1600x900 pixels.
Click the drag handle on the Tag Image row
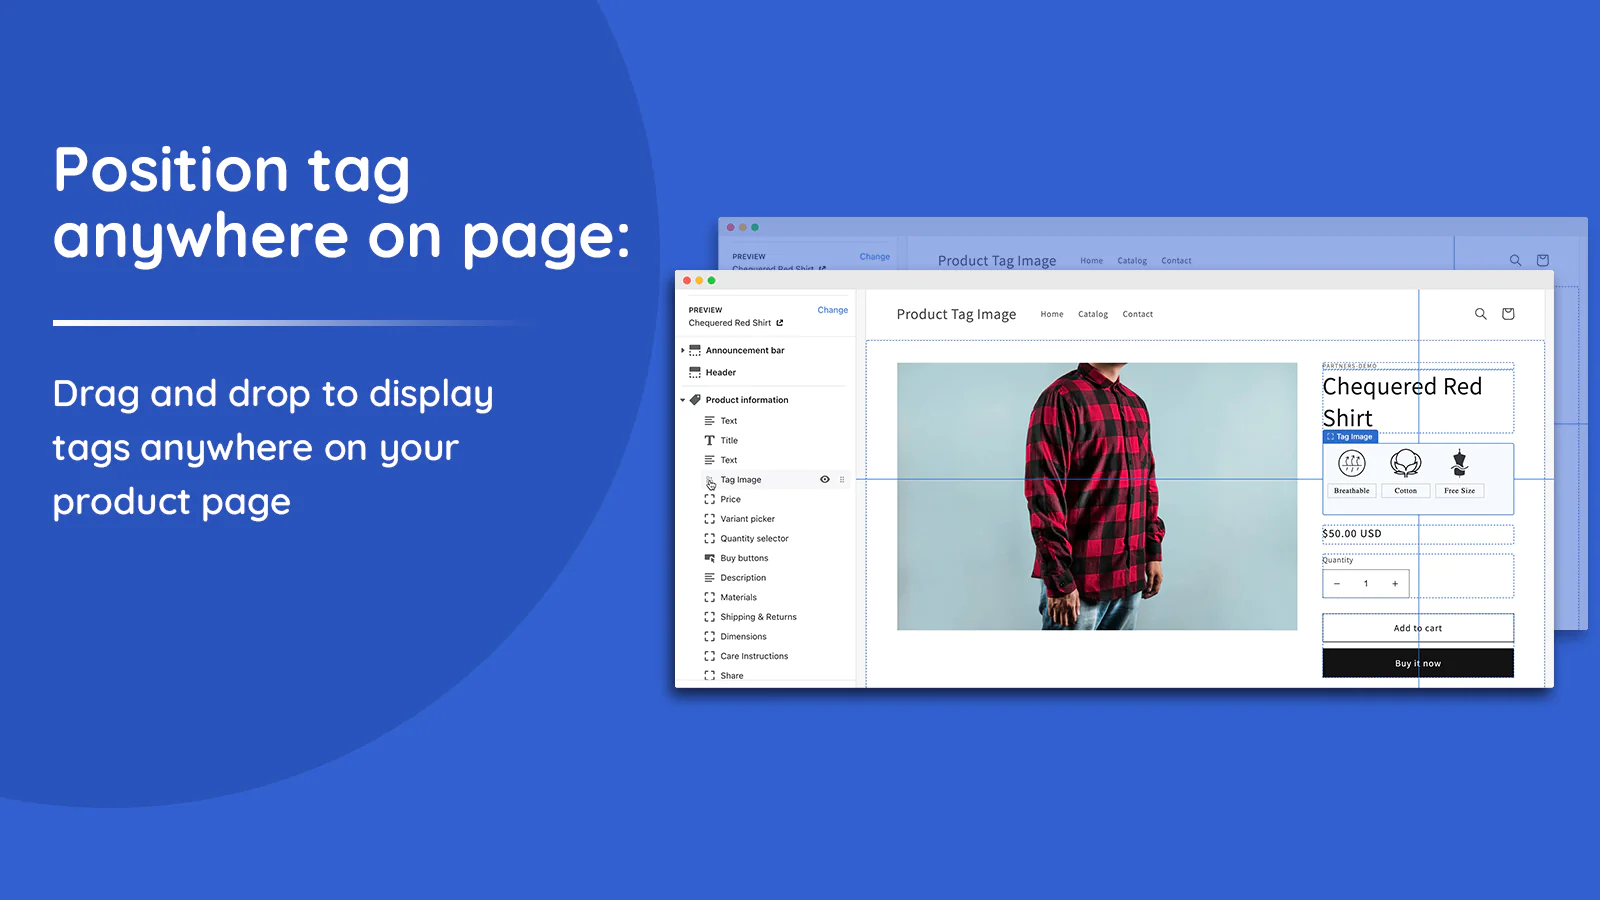(x=842, y=480)
